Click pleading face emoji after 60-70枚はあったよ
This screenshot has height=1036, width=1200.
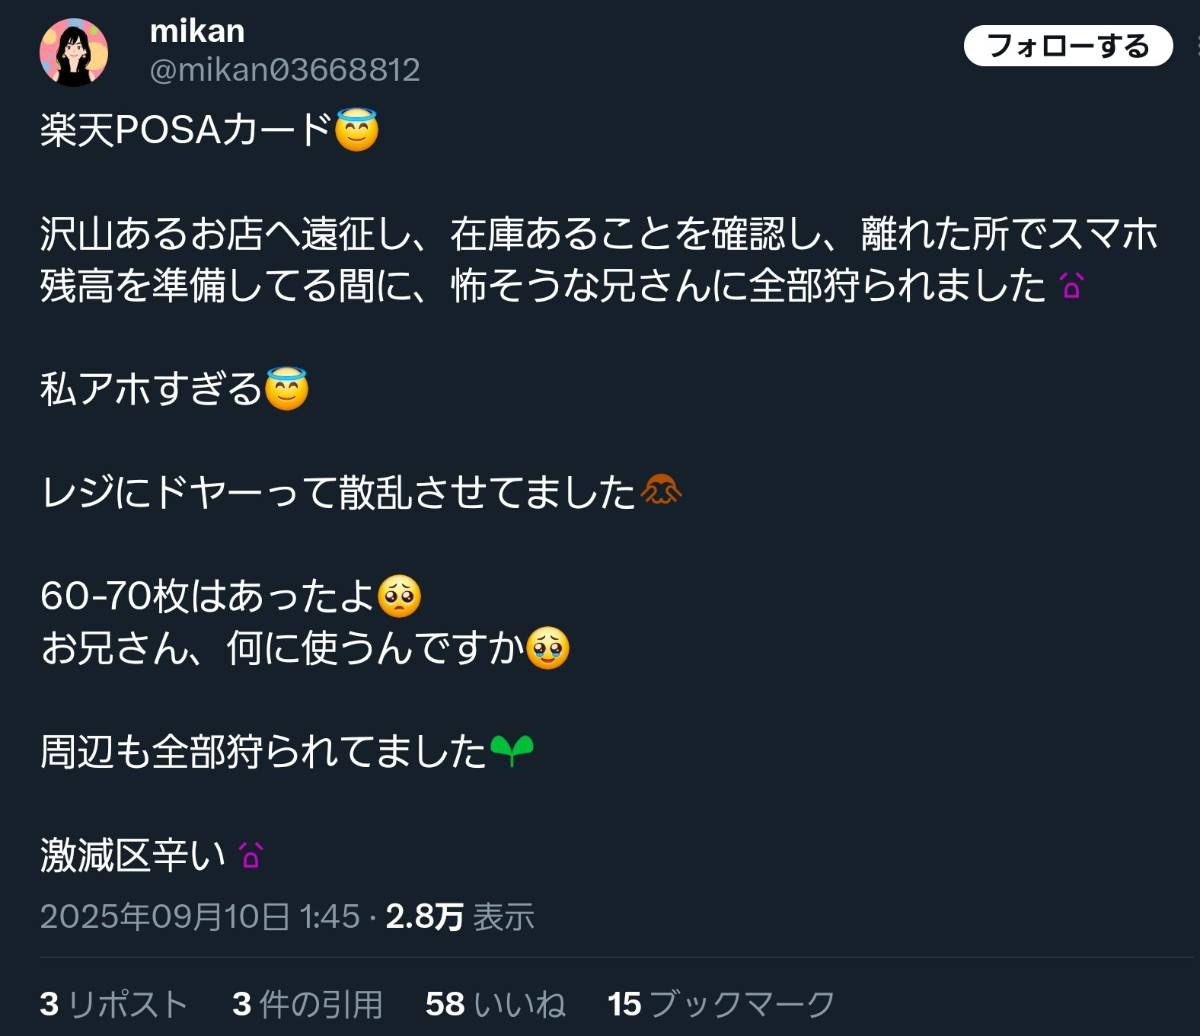pos(400,597)
